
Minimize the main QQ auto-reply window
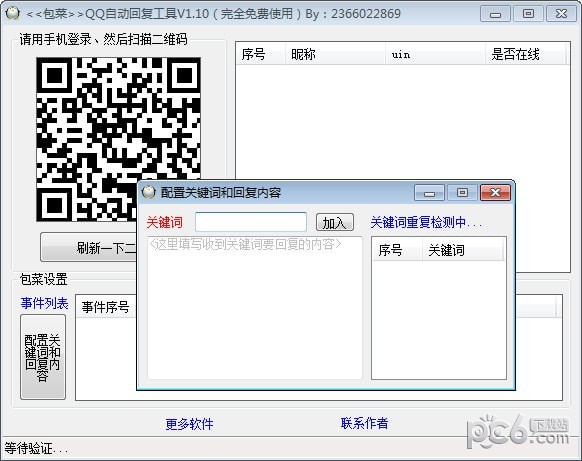point(495,14)
